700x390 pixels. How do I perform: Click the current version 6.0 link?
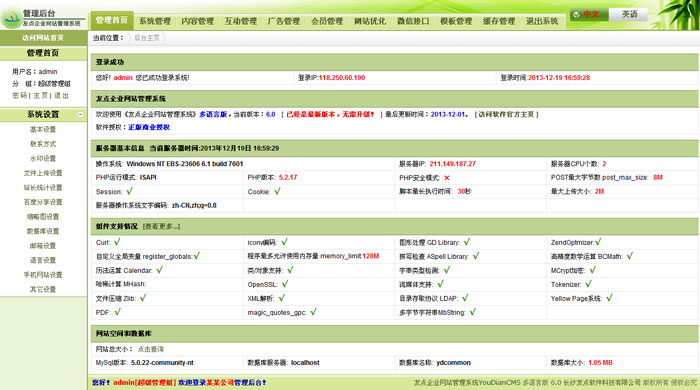click(x=271, y=114)
